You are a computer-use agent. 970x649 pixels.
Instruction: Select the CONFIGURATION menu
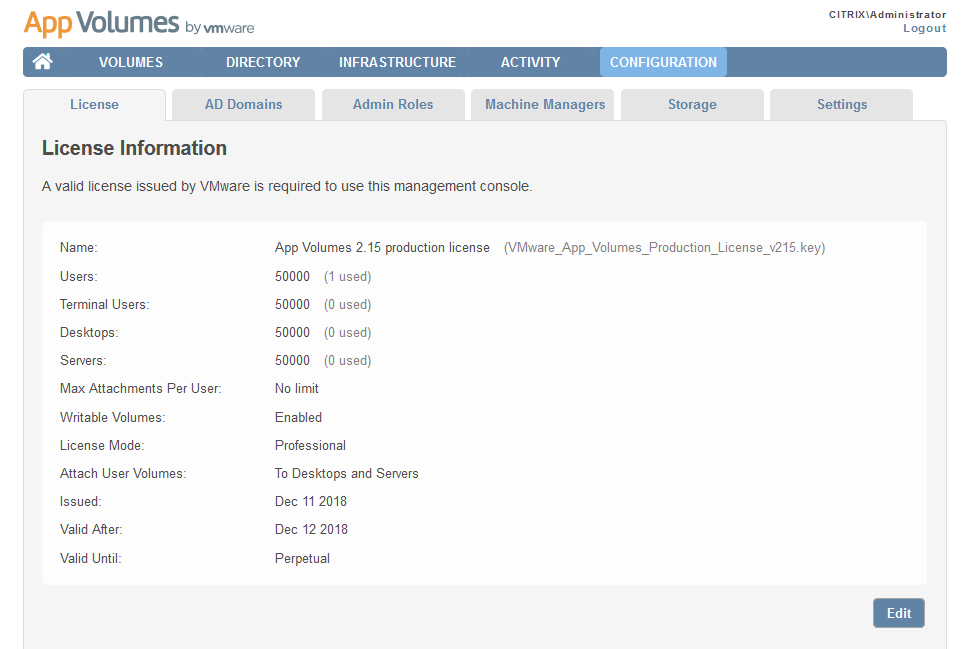(663, 62)
